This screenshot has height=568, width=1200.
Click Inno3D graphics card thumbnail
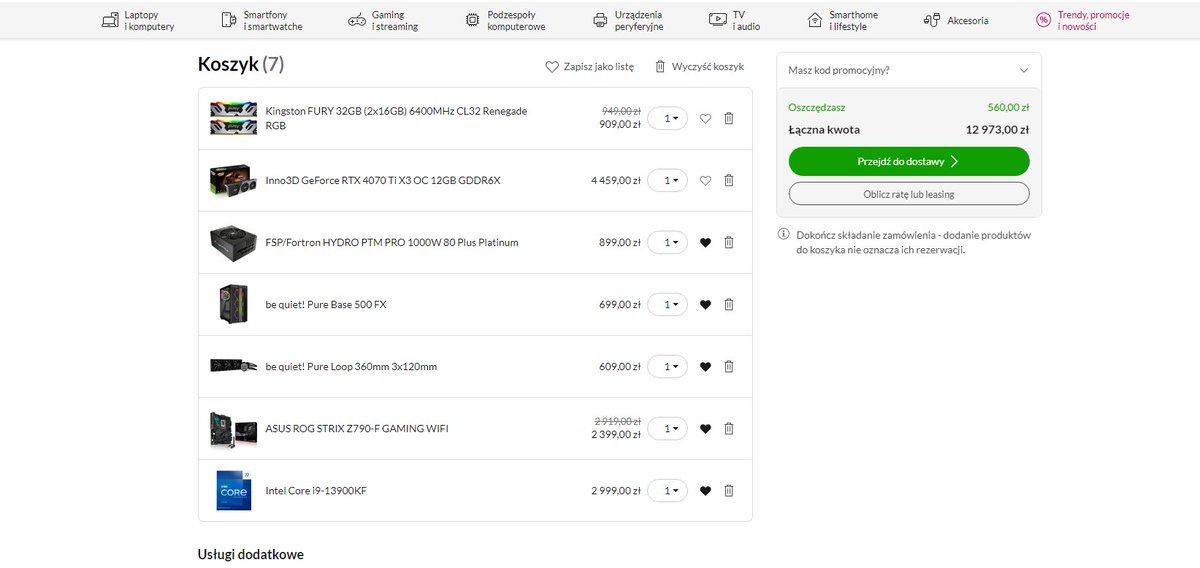(234, 180)
